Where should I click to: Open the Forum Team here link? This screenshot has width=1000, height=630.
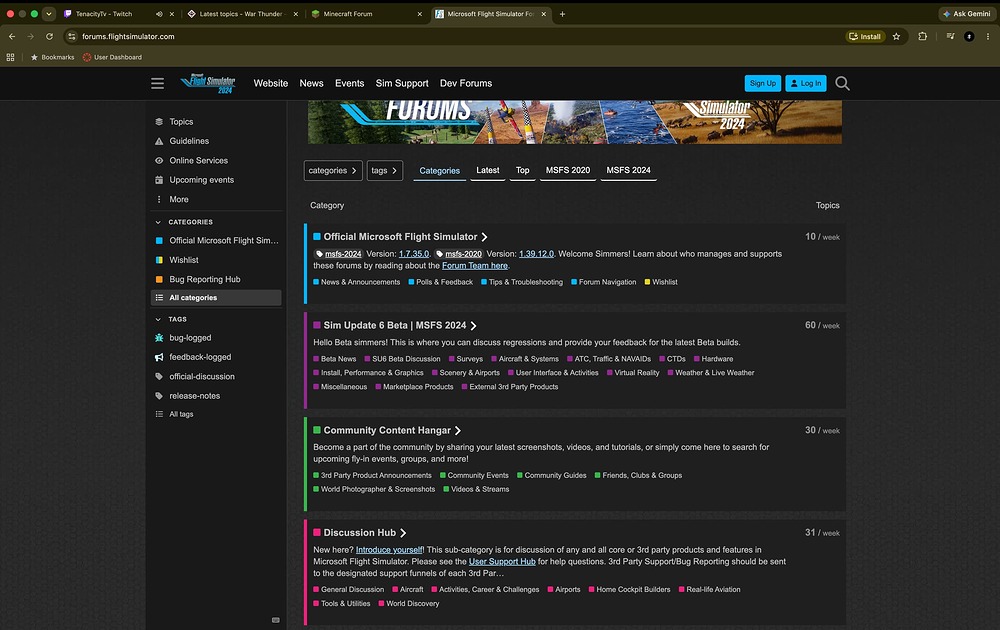click(x=475, y=266)
